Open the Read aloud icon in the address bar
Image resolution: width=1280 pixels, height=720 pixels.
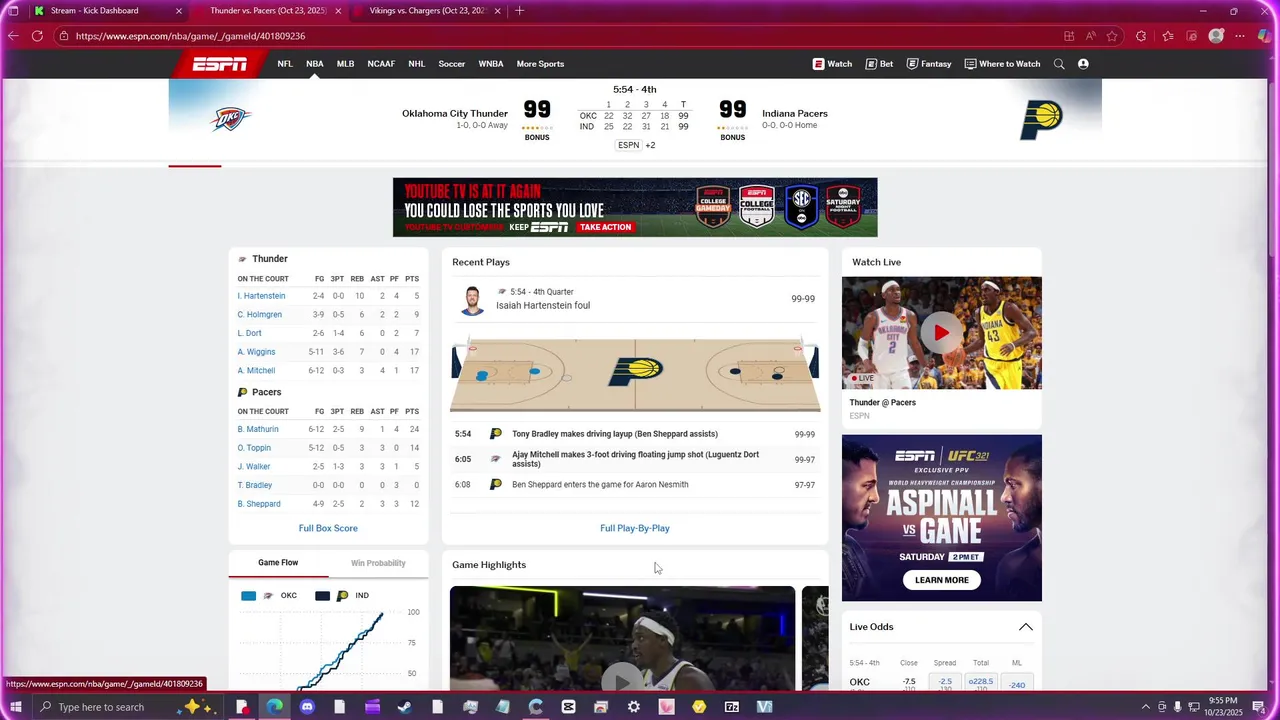pyautogui.click(x=1090, y=36)
